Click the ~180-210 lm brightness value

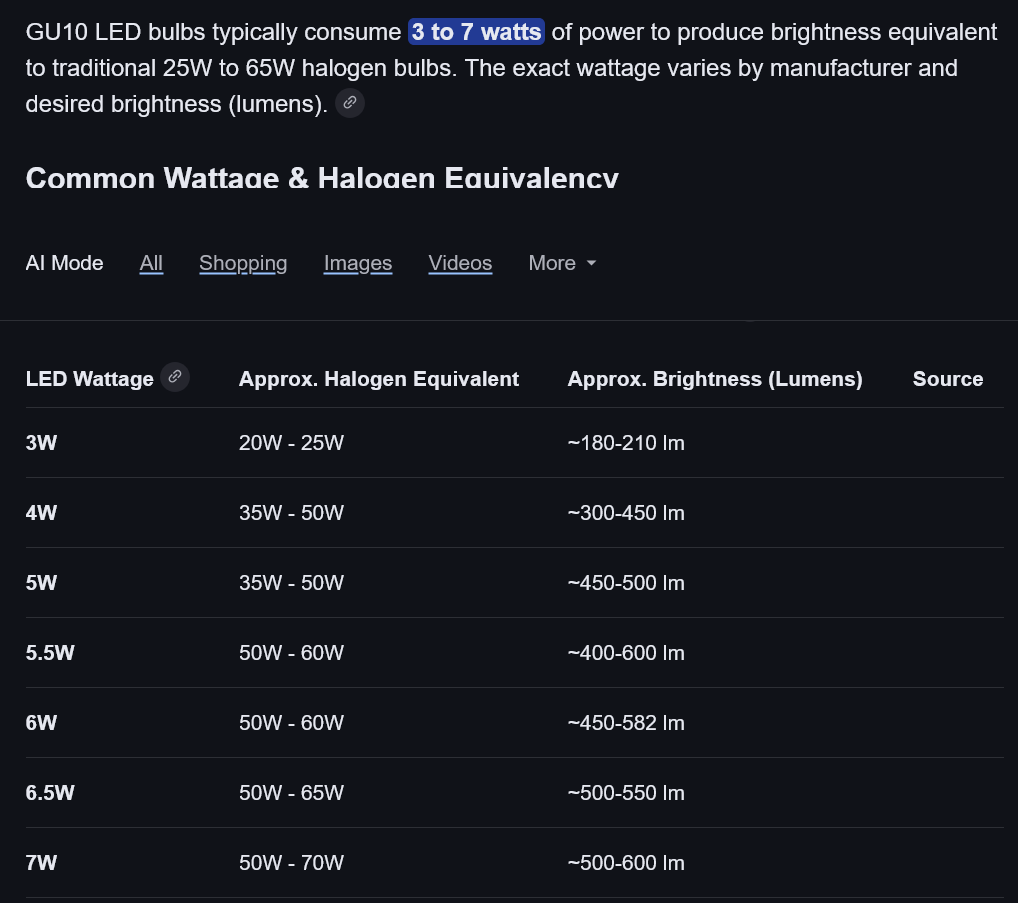[626, 443]
